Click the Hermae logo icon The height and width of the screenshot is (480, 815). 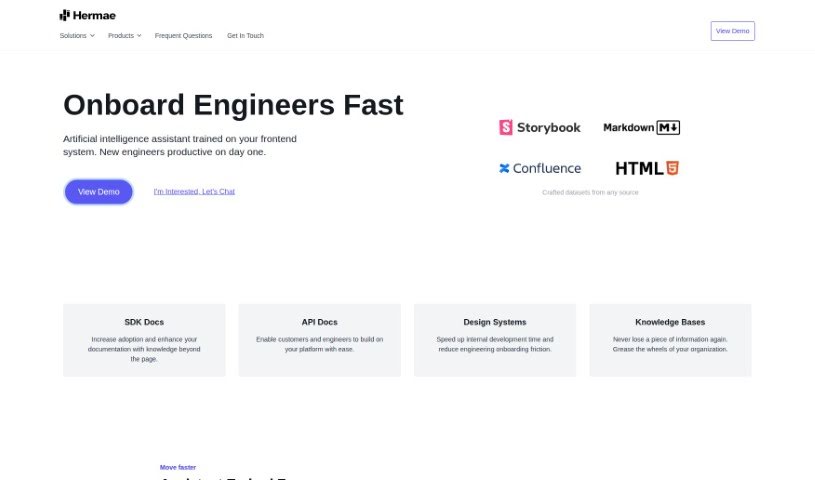[x=65, y=15]
